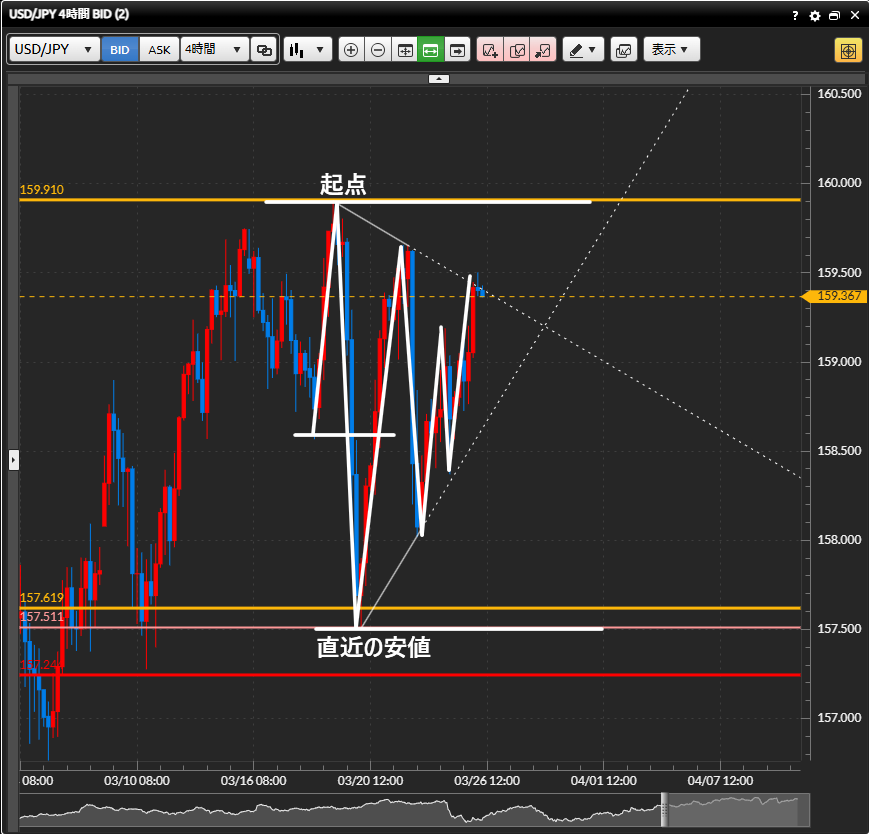Open the 4時間 timeframe dropdown
This screenshot has width=869, height=834.
(x=214, y=49)
